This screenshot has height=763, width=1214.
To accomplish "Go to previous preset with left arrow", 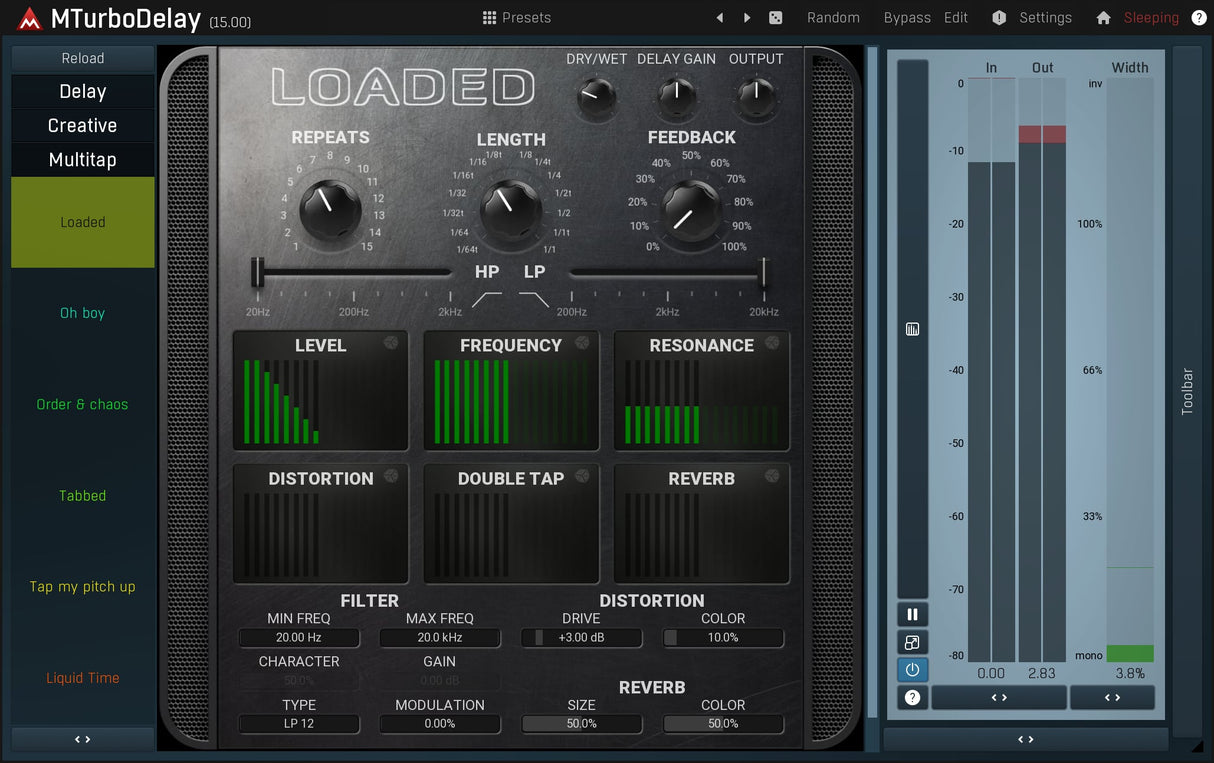I will click(x=720, y=18).
